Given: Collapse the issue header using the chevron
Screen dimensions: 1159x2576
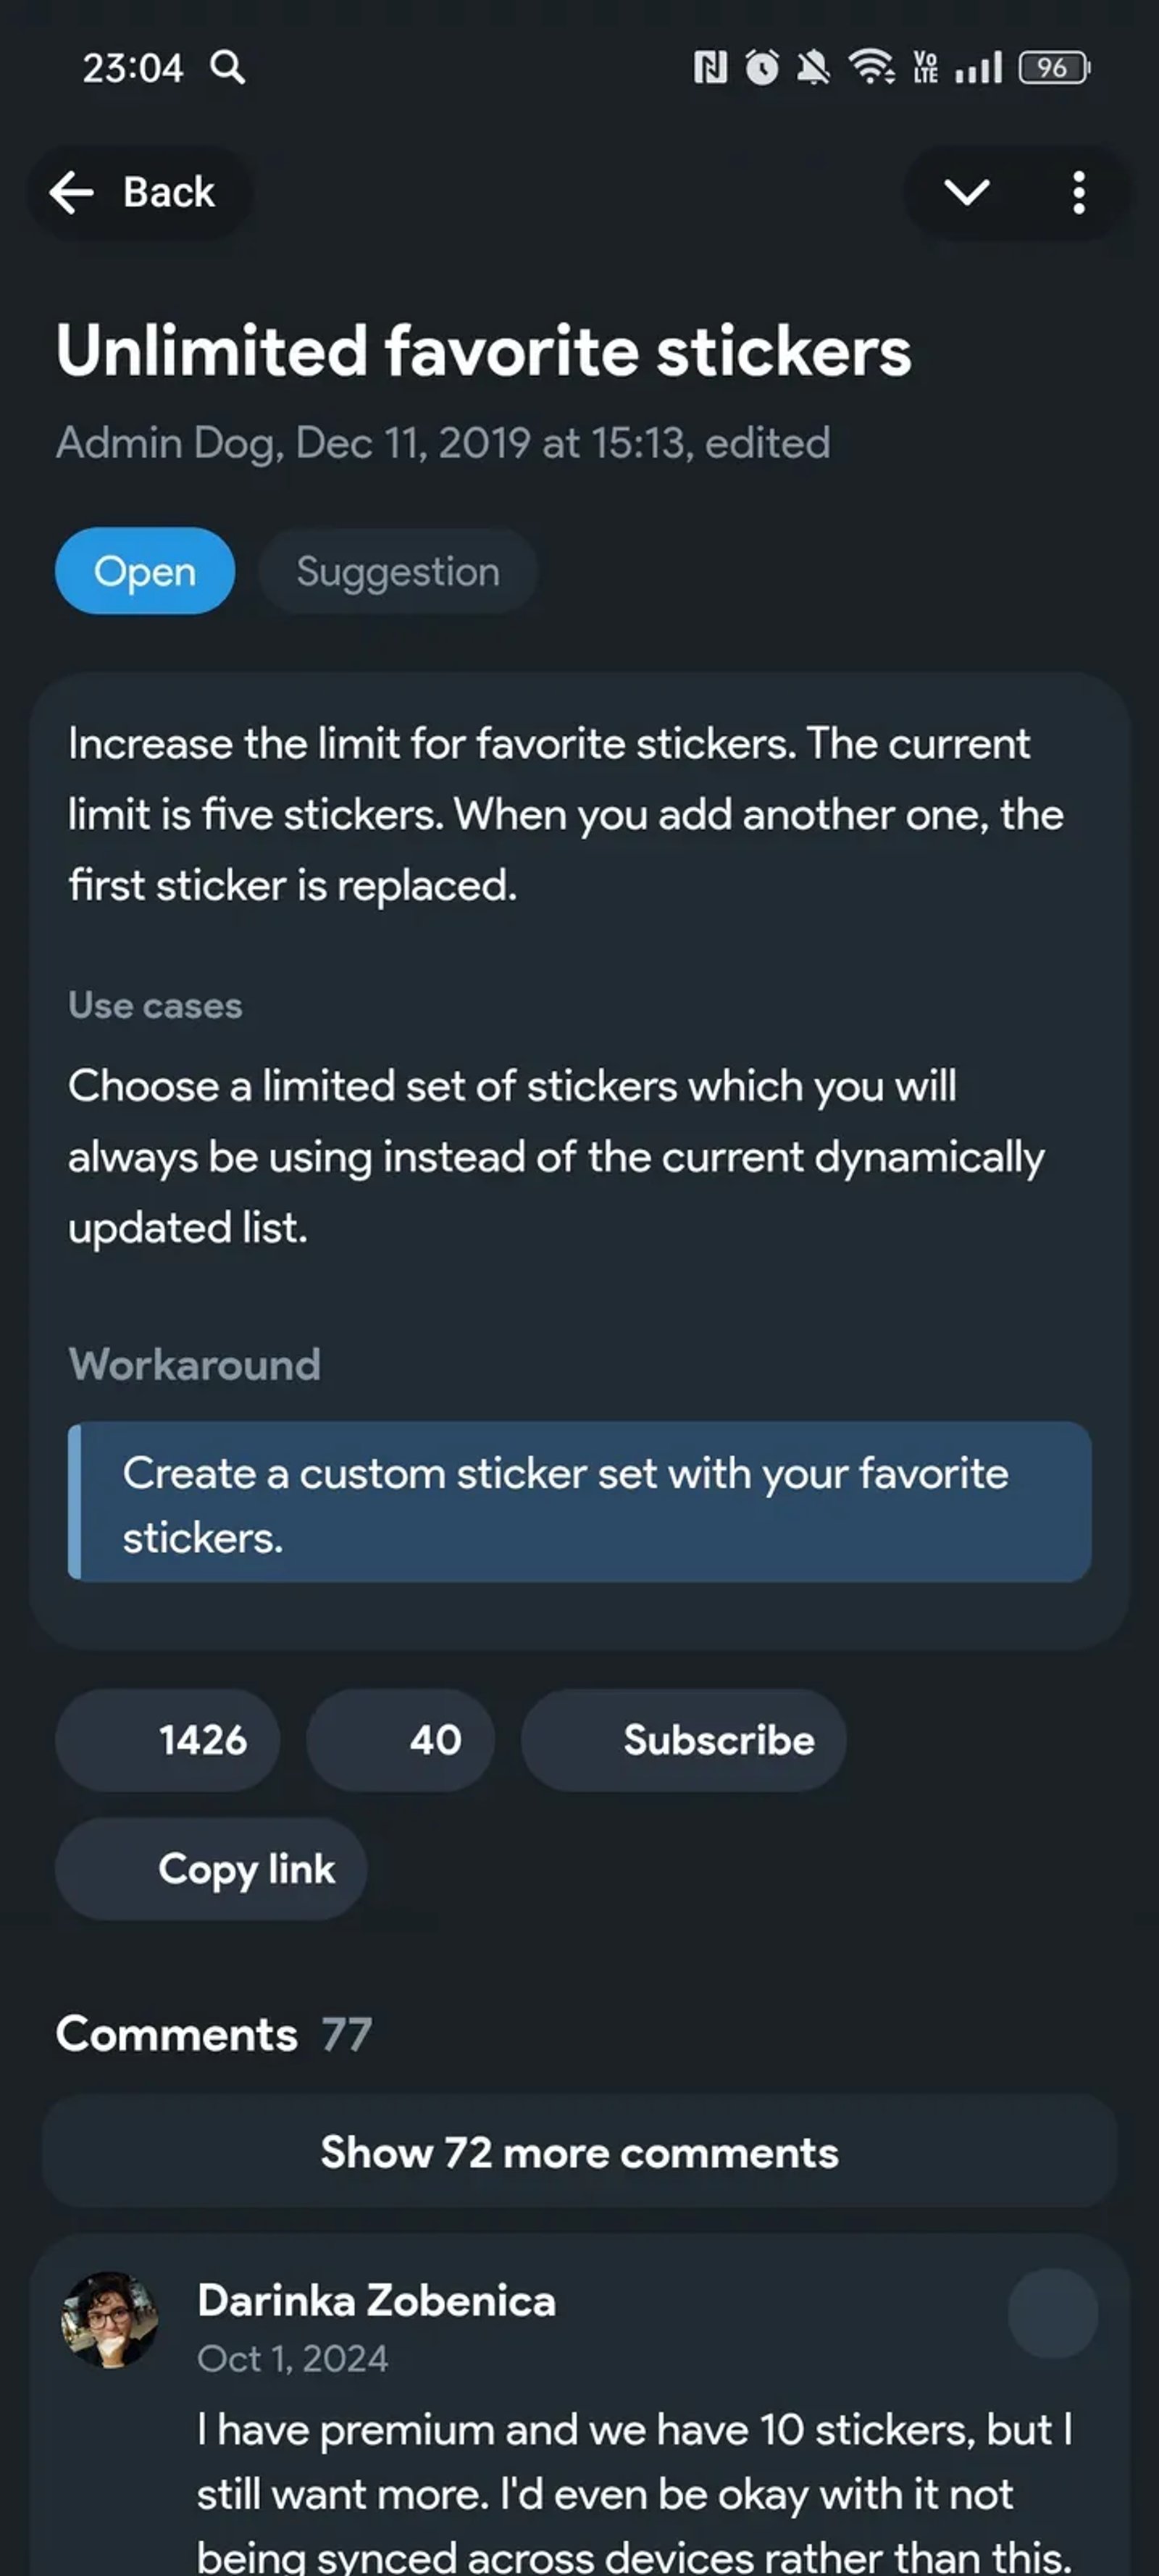Looking at the screenshot, I should [x=967, y=192].
